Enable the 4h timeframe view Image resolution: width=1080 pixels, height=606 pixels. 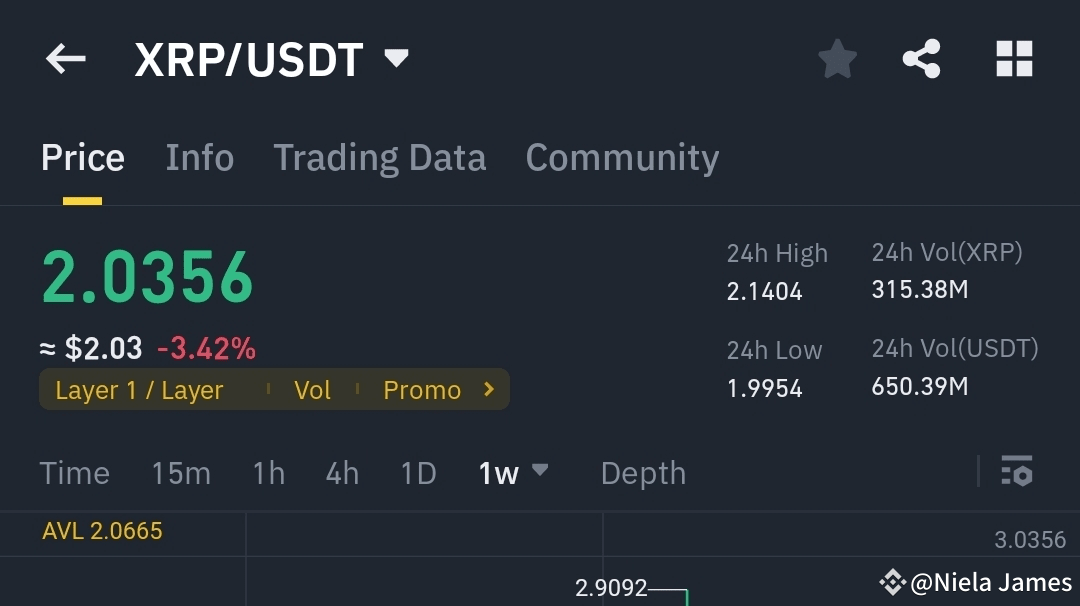(x=341, y=473)
